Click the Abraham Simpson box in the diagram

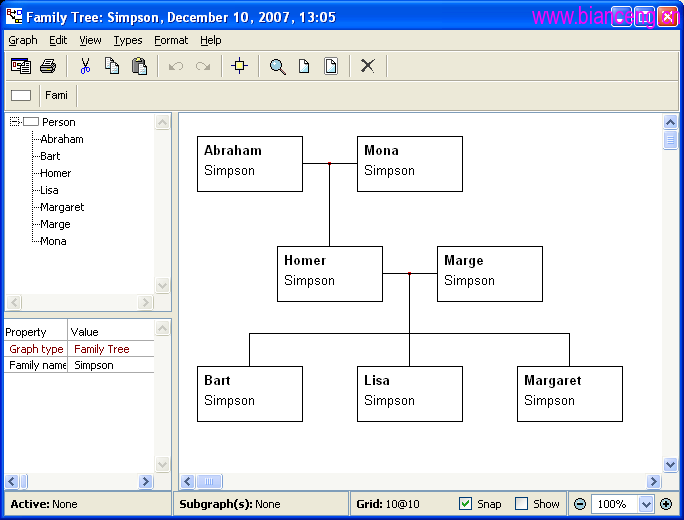(250, 164)
